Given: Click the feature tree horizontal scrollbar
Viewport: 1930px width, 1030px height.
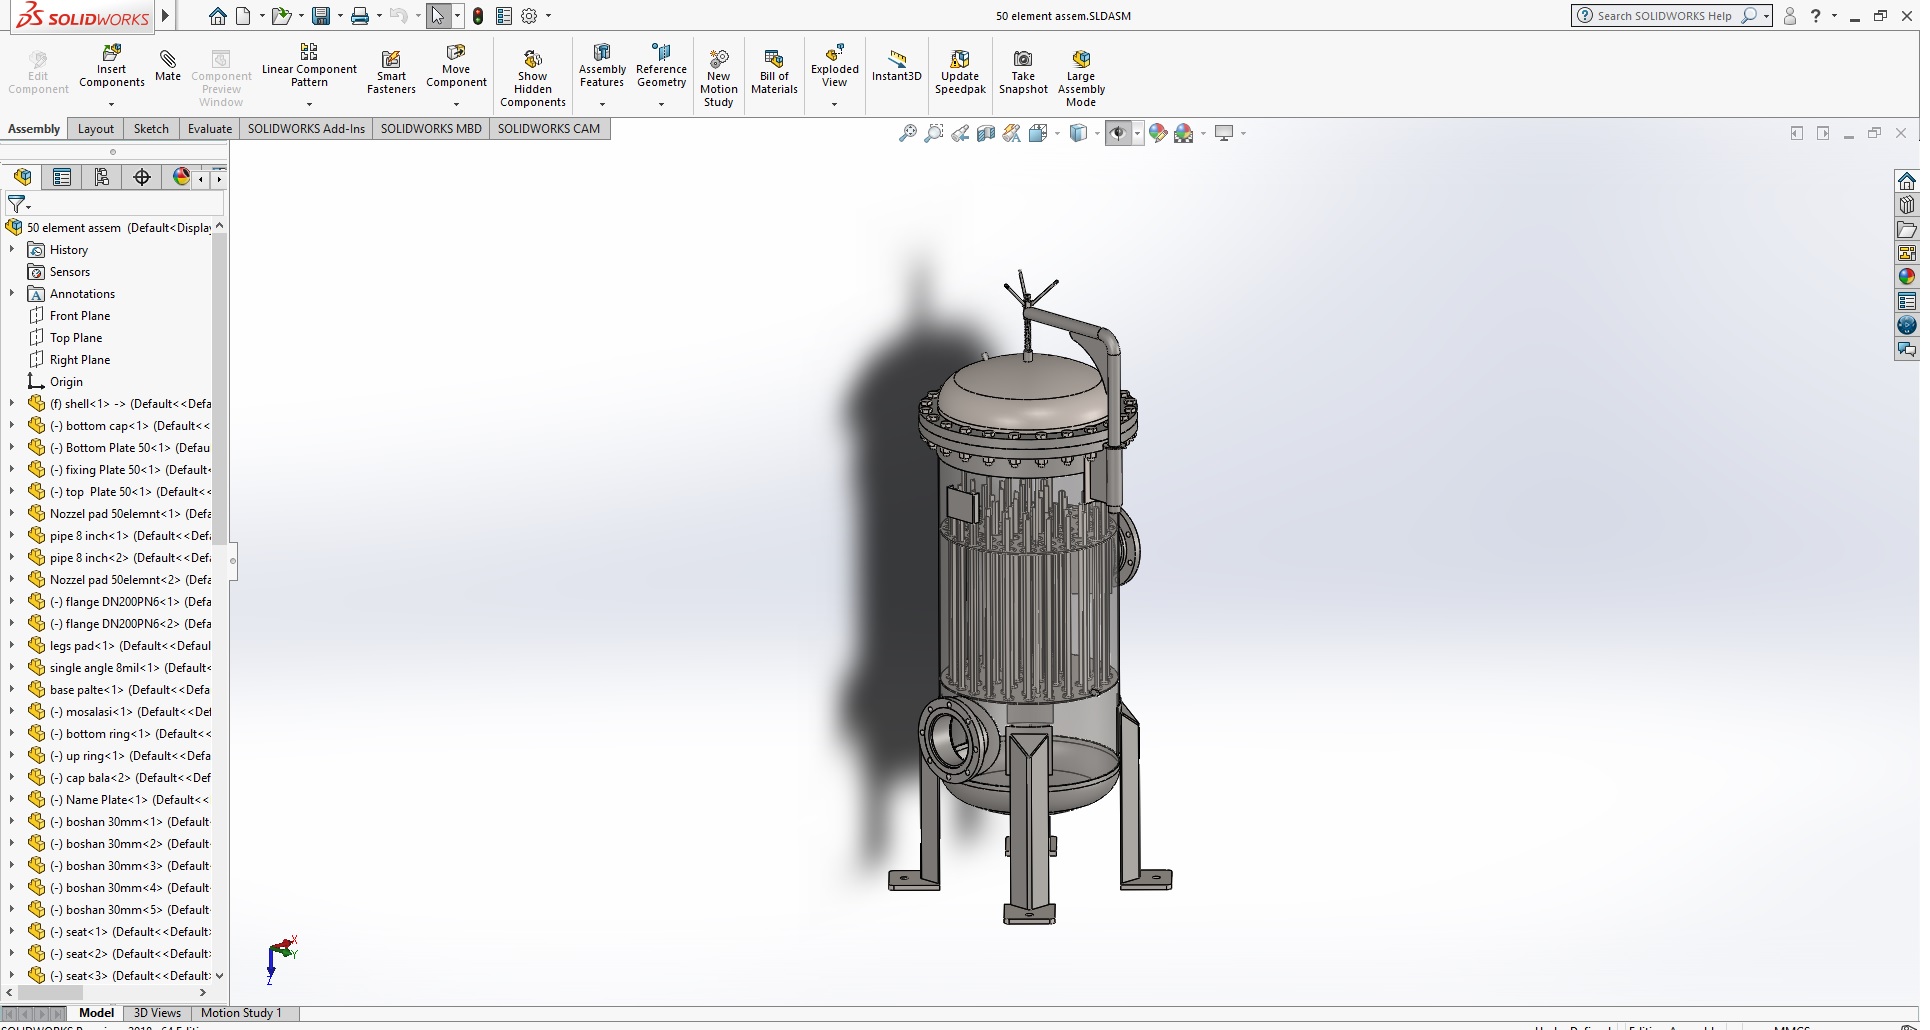Looking at the screenshot, I should click(x=51, y=993).
